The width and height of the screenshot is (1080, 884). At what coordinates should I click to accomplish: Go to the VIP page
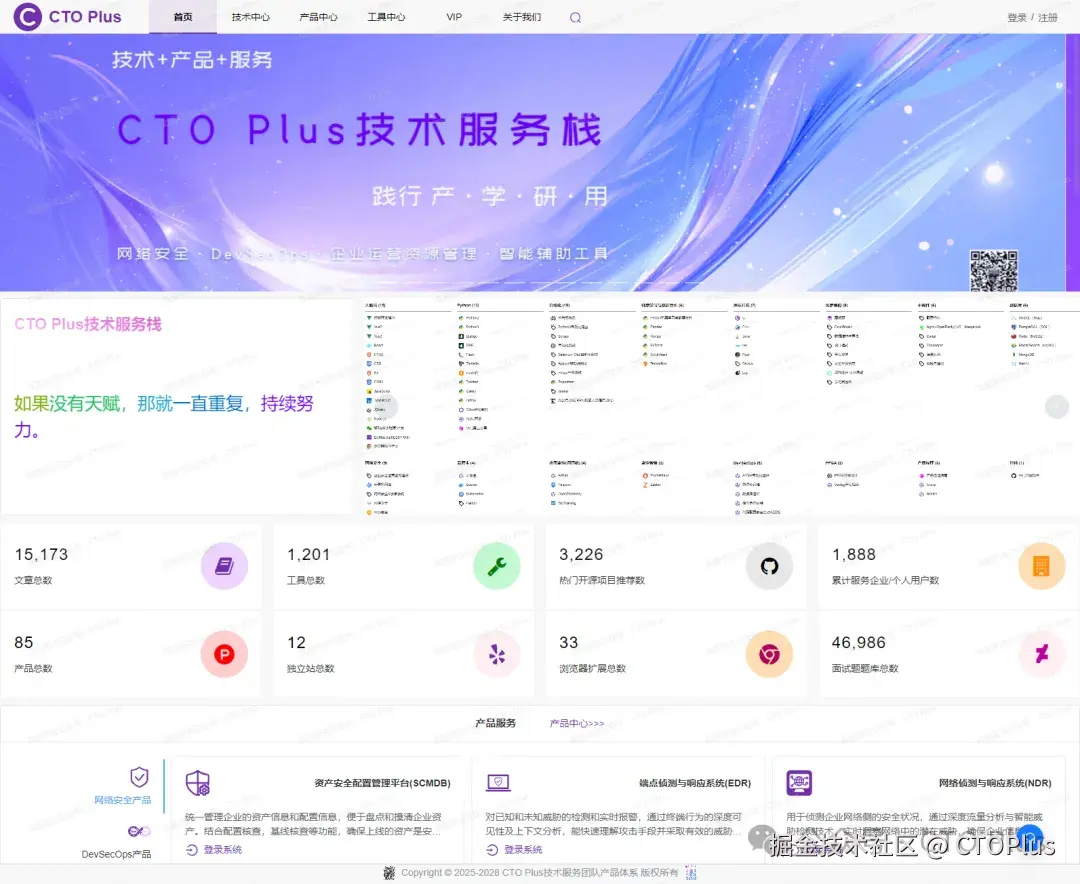pos(454,17)
